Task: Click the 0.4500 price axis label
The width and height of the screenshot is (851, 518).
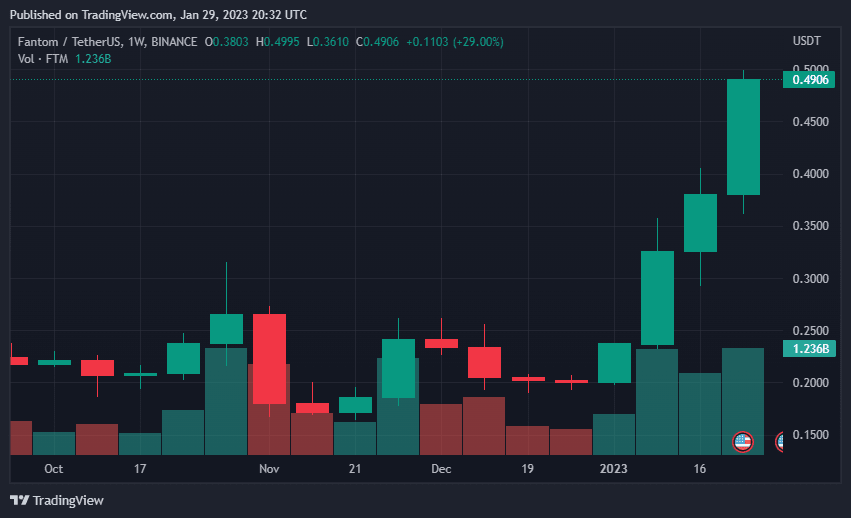Action: [810, 122]
